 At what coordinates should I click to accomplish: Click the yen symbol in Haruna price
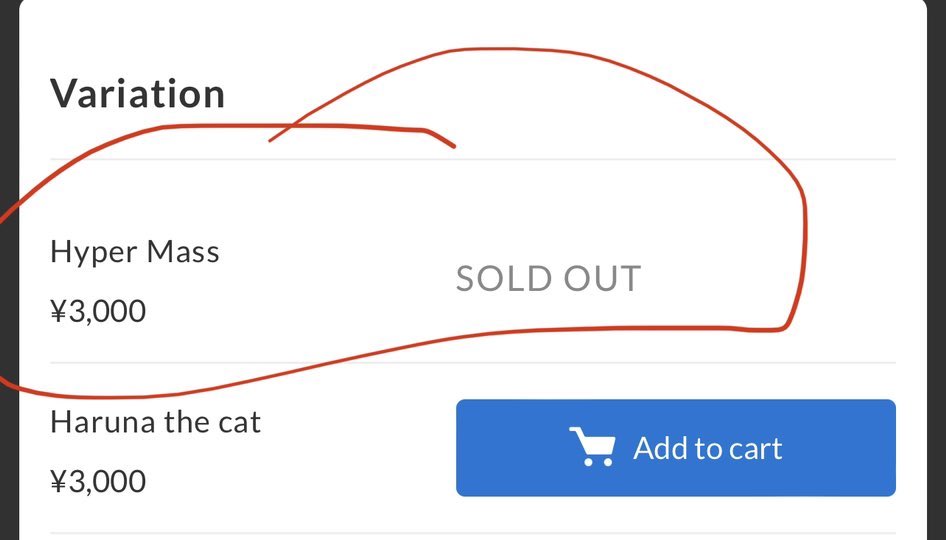tap(57, 482)
